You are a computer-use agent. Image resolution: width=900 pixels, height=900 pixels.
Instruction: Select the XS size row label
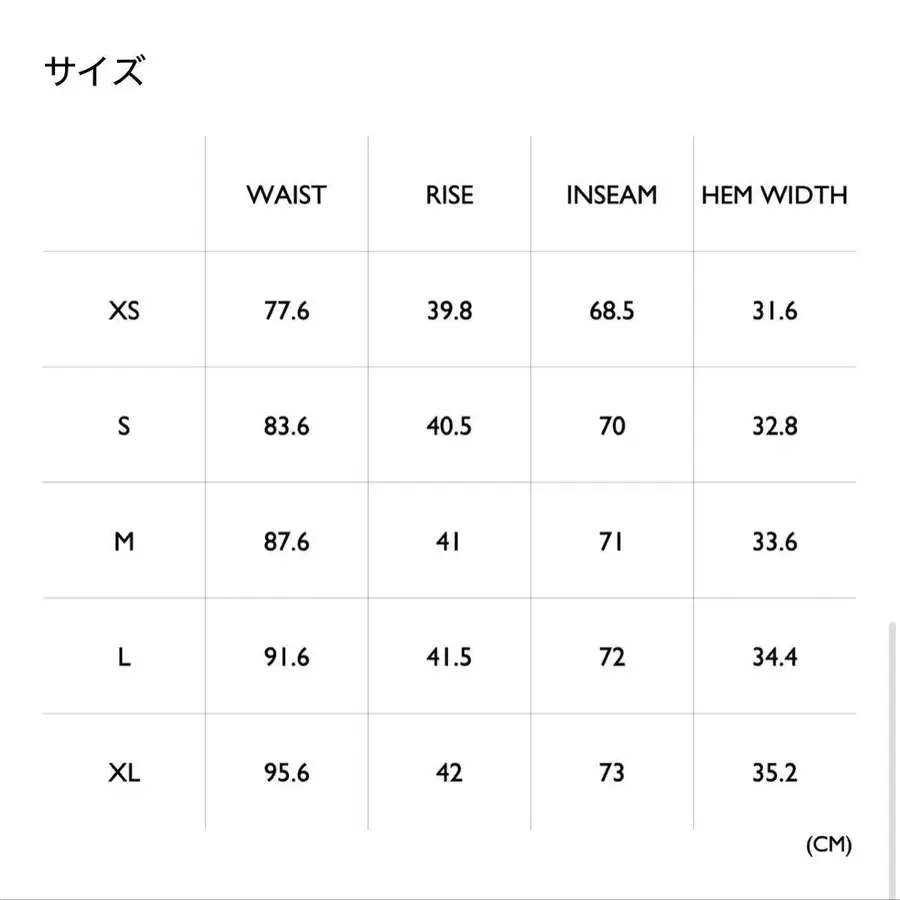click(x=124, y=311)
